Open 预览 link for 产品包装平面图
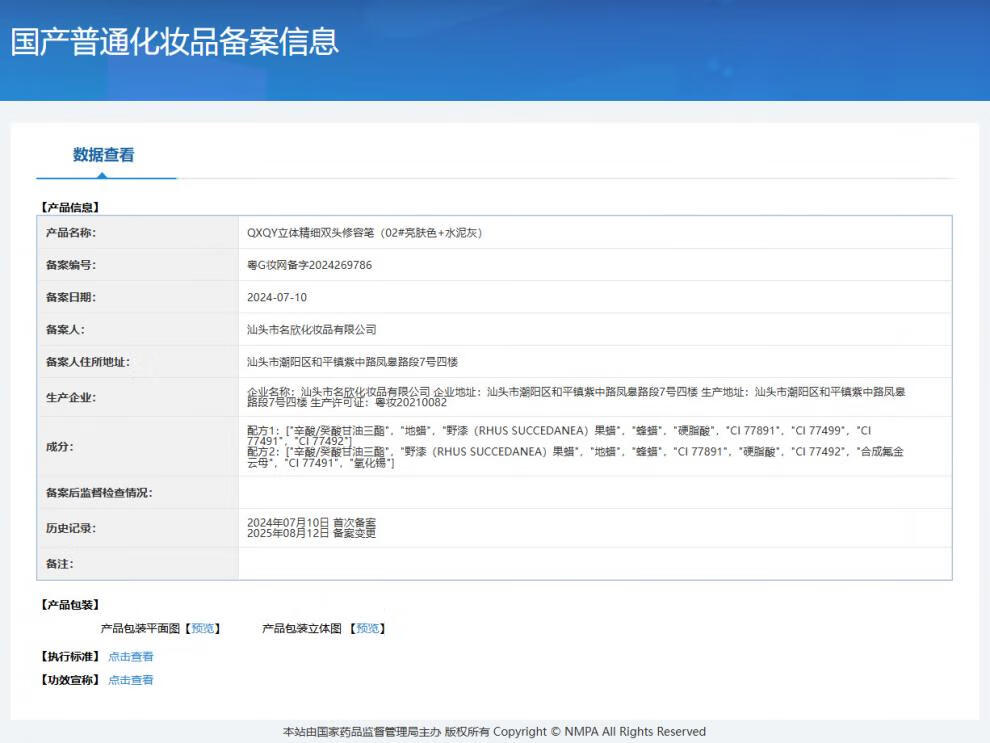The height and width of the screenshot is (743, 990). 203,629
